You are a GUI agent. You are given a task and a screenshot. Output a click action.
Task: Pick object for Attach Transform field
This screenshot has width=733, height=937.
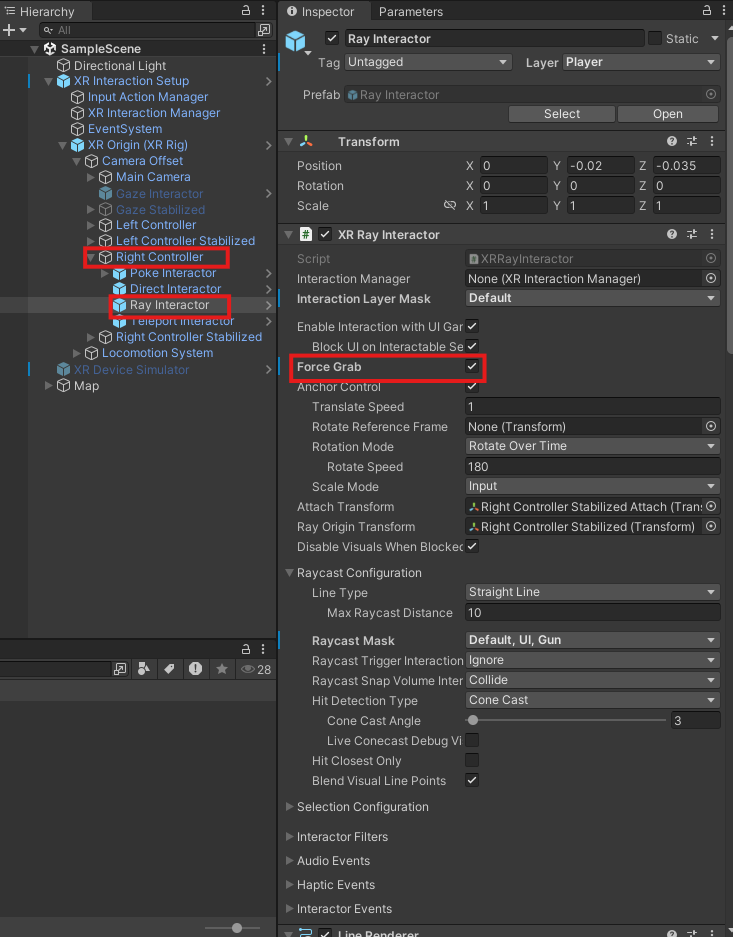coord(711,506)
